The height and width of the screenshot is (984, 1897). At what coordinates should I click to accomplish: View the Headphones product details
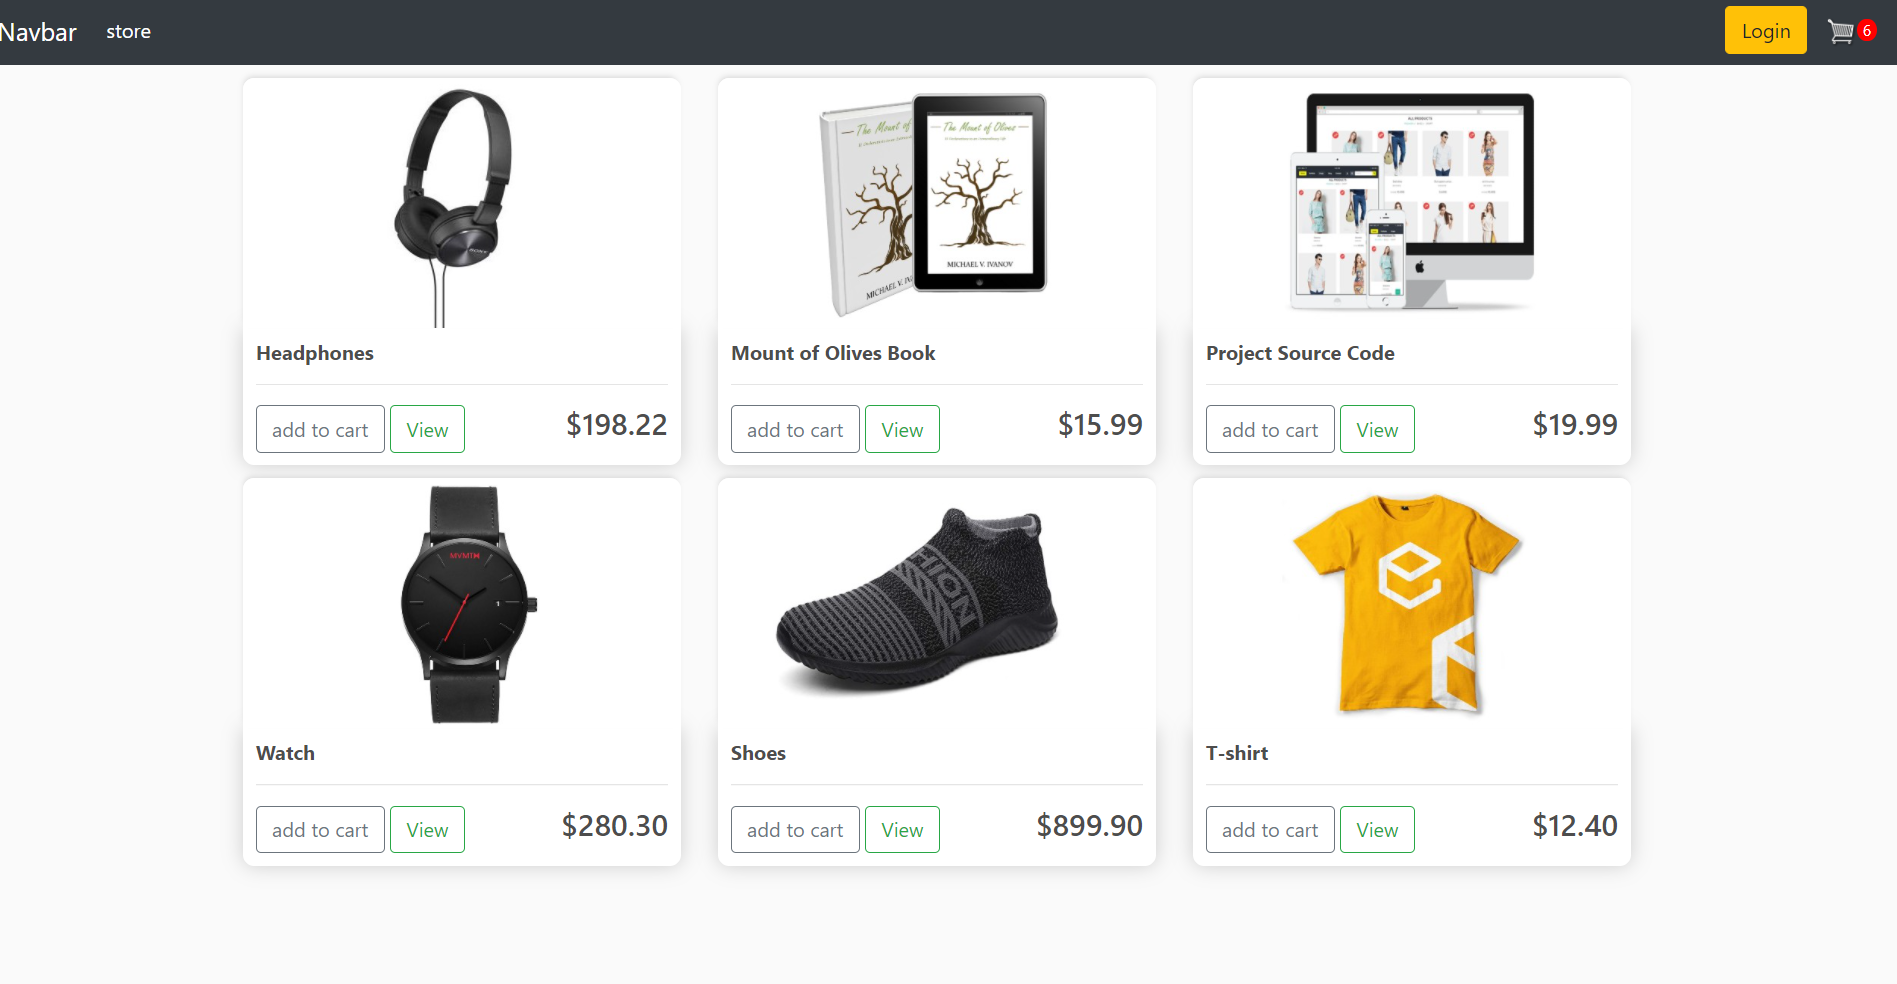click(x=427, y=429)
